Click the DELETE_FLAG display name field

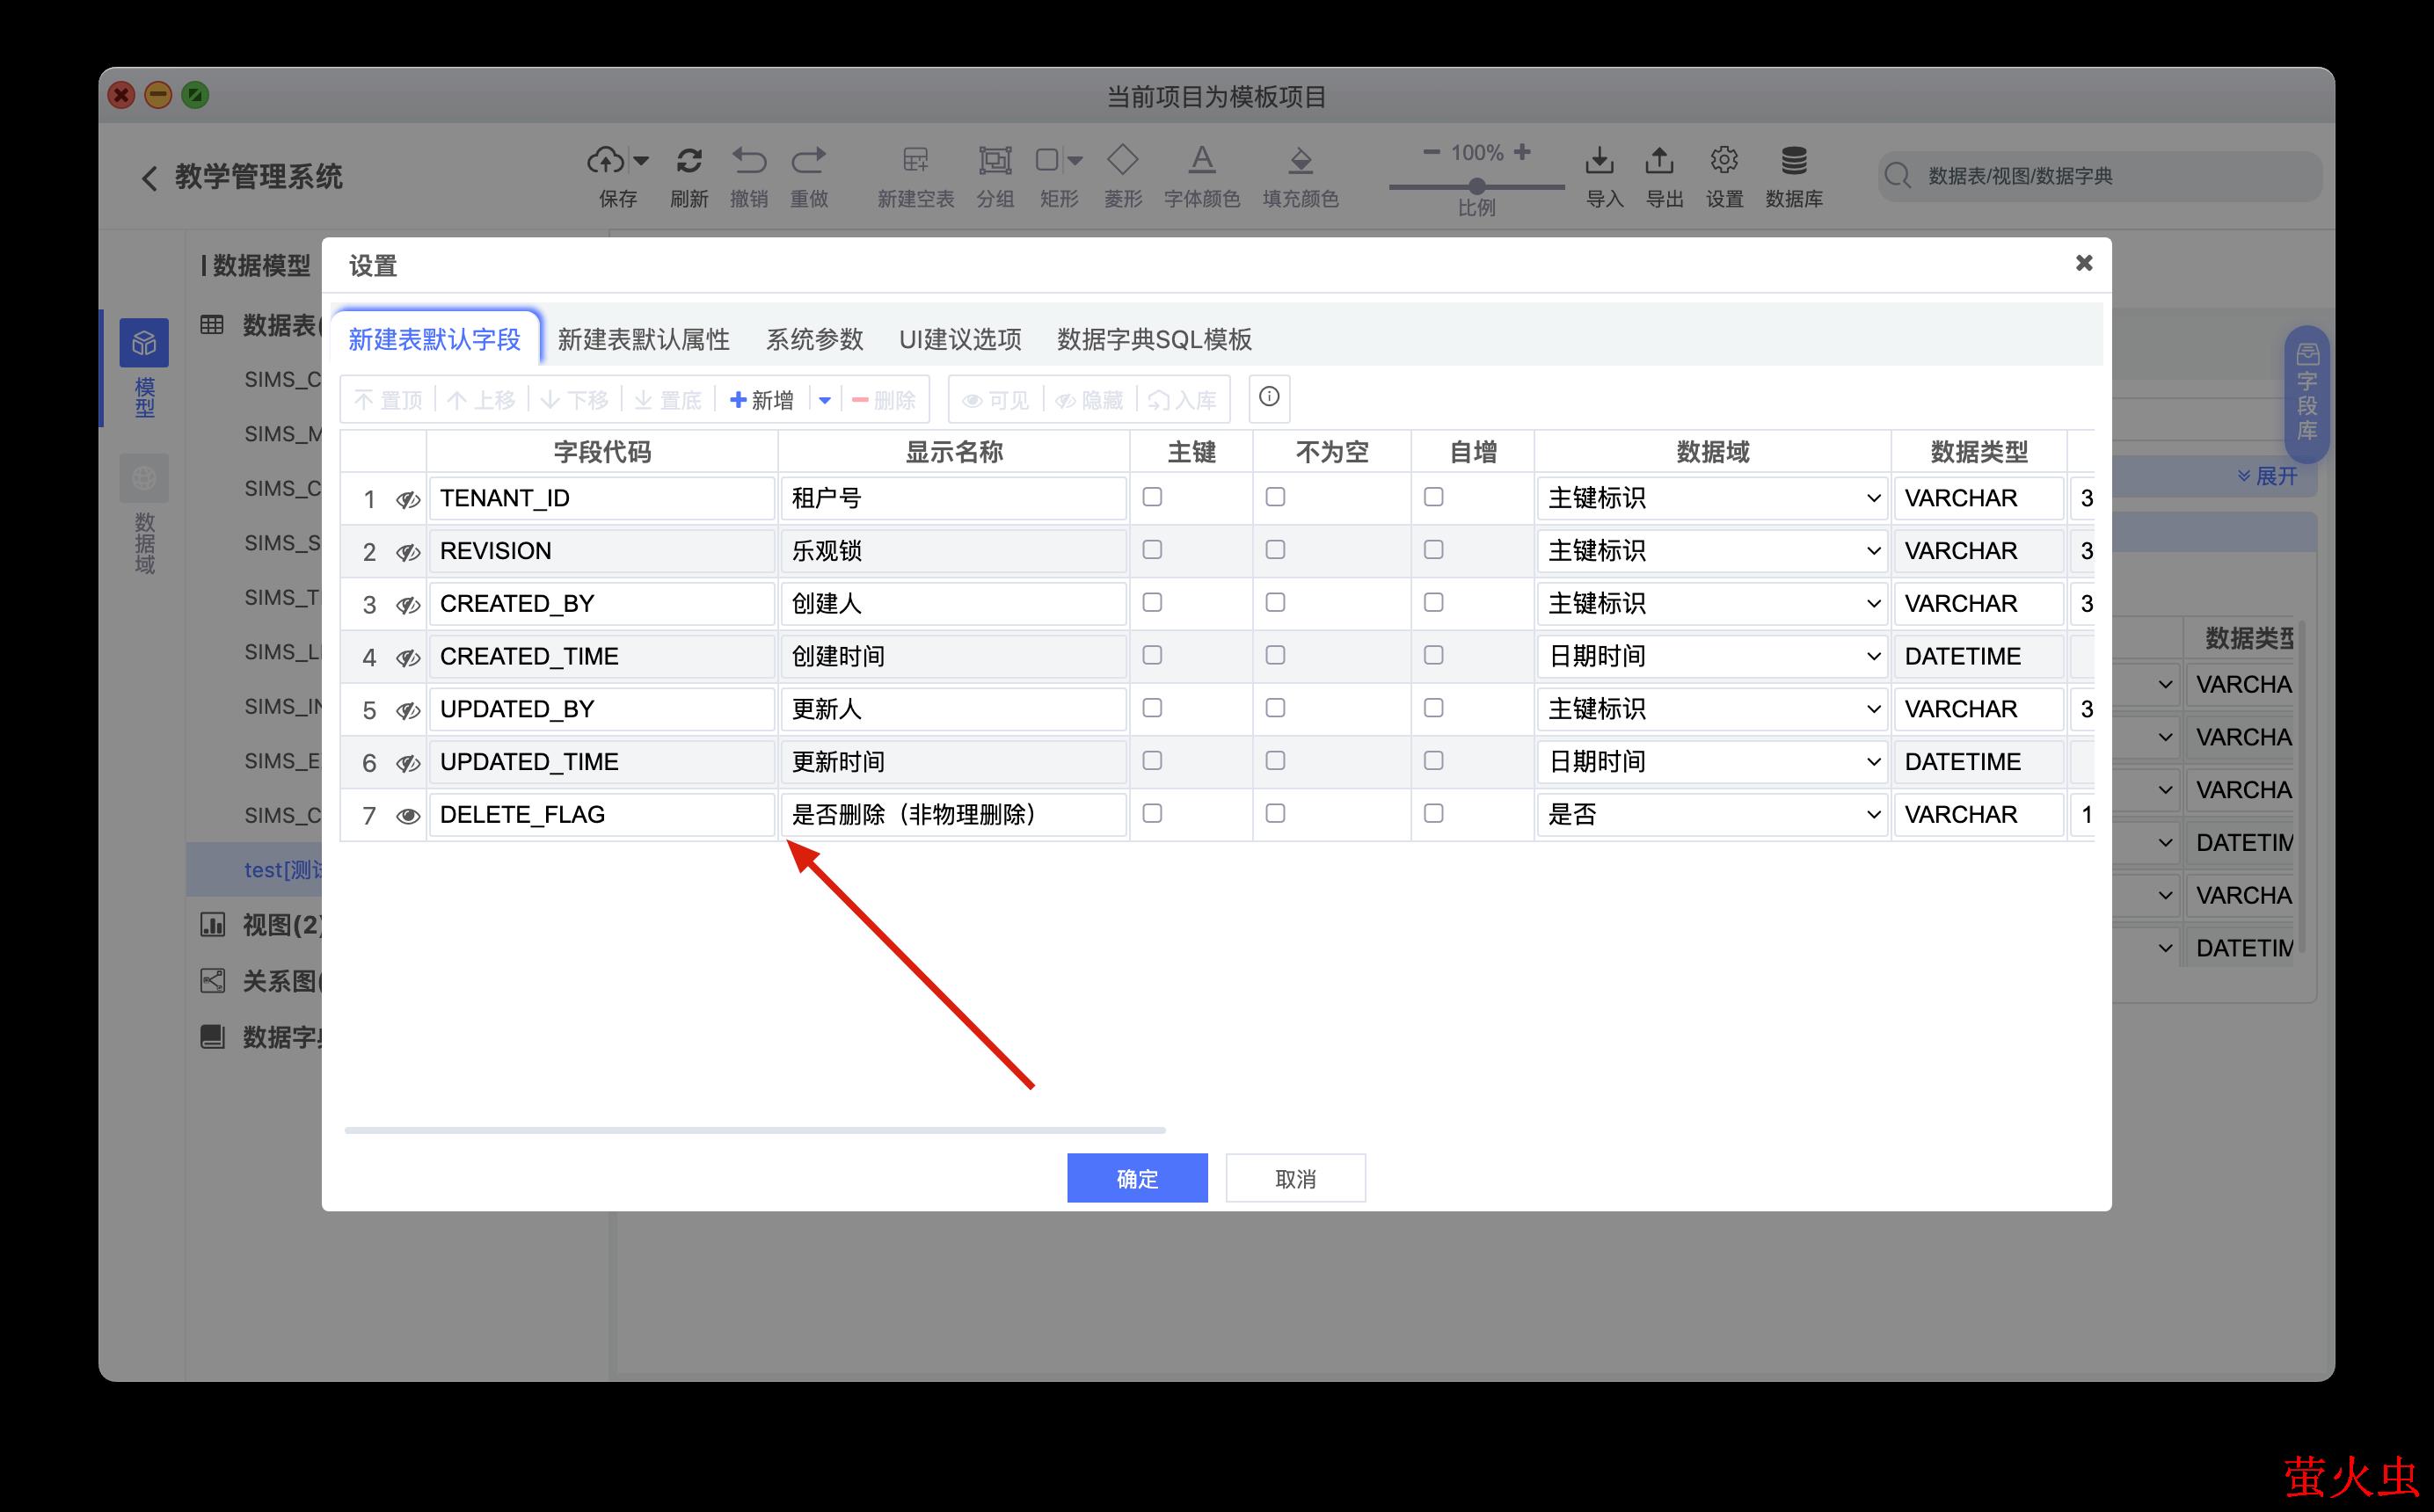[x=953, y=814]
